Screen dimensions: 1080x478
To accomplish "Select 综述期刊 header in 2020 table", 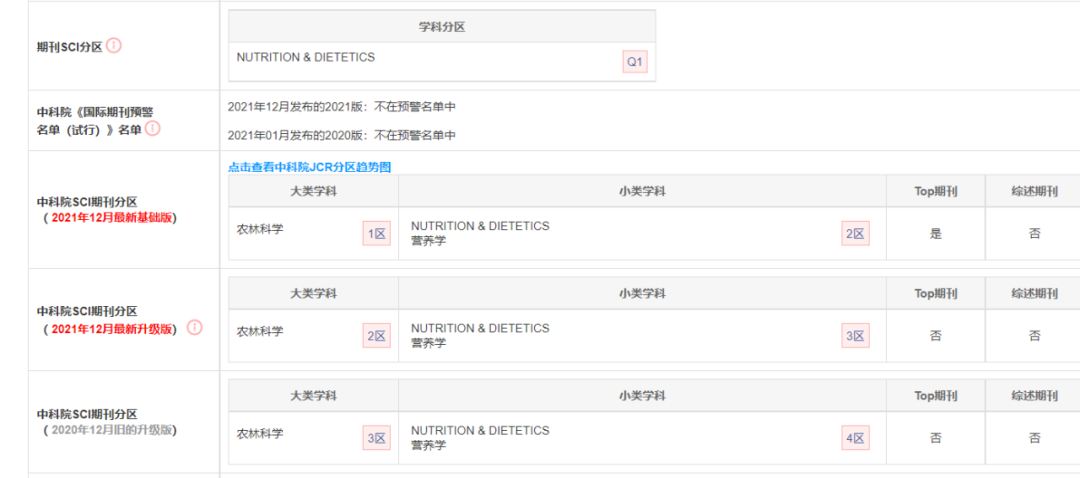I will click(1035, 395).
